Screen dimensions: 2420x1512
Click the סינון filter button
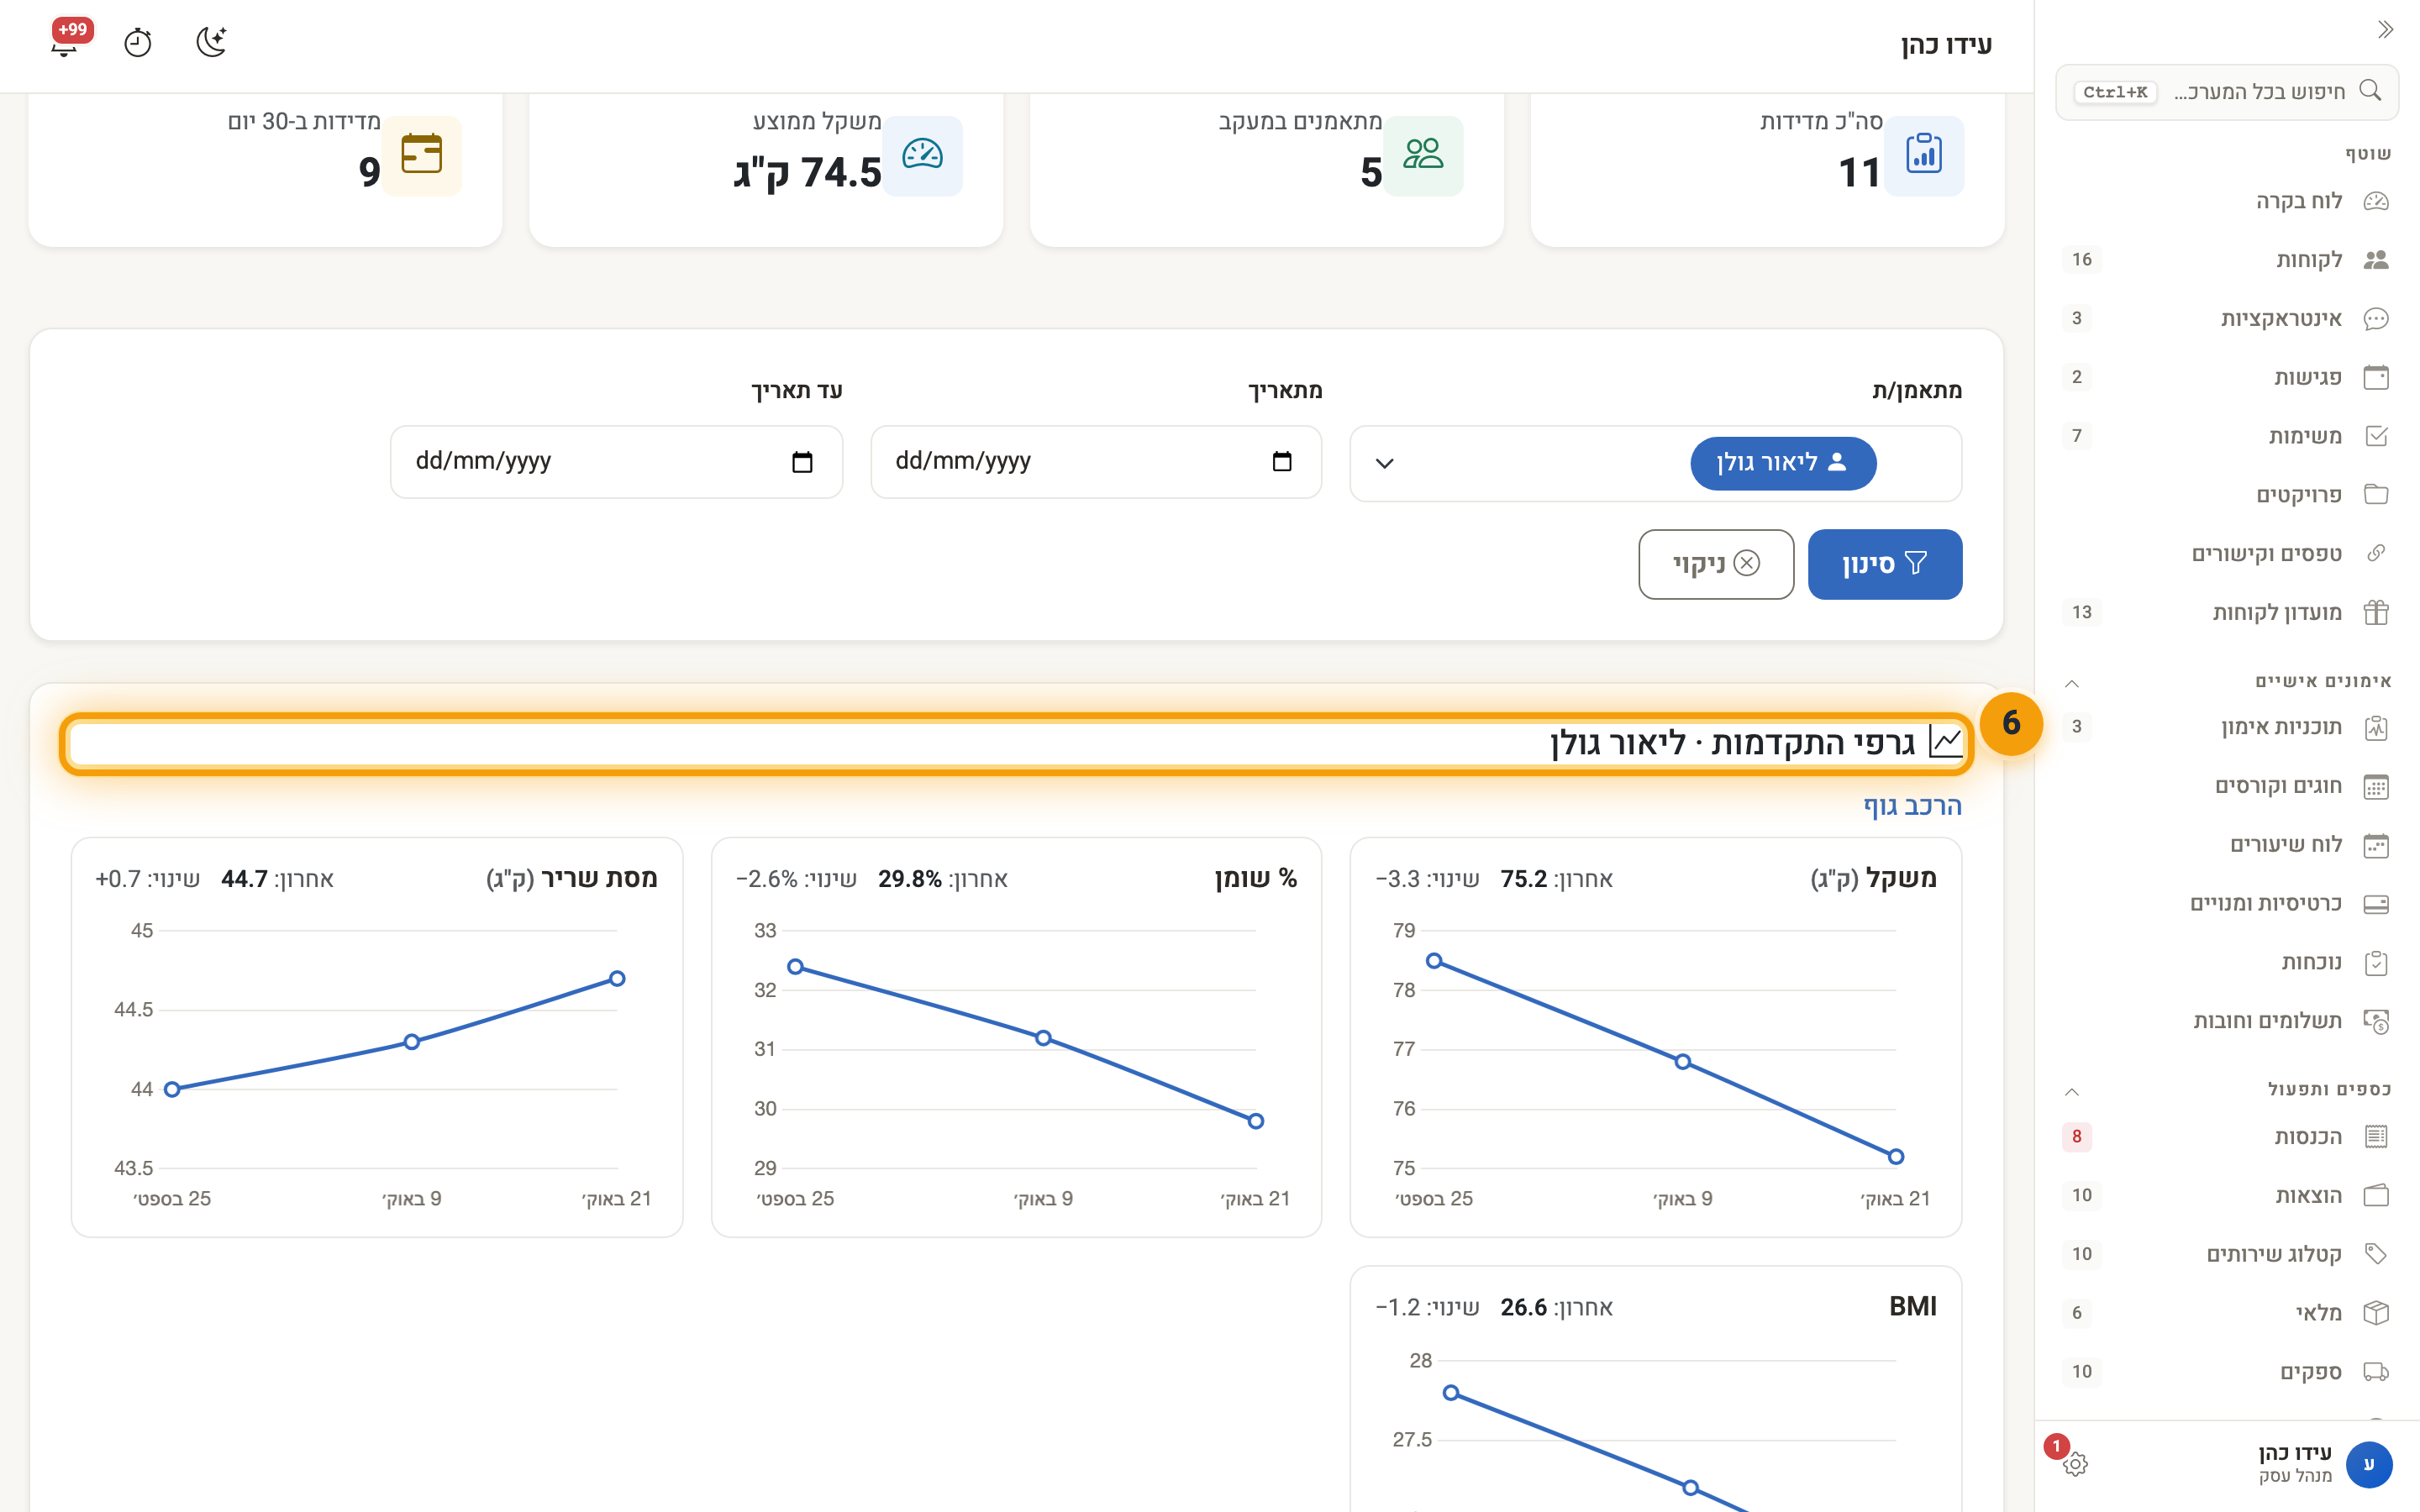(x=1885, y=564)
